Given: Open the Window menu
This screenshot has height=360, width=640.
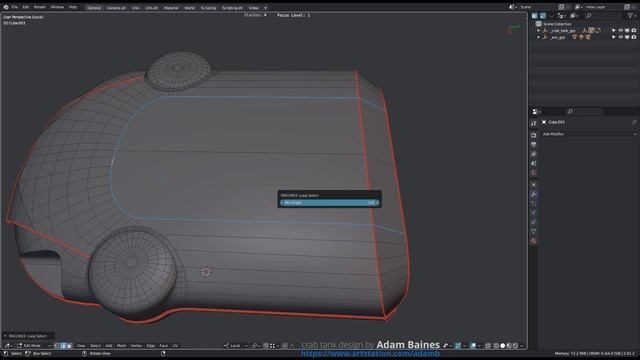Looking at the screenshot, I should click(57, 7).
